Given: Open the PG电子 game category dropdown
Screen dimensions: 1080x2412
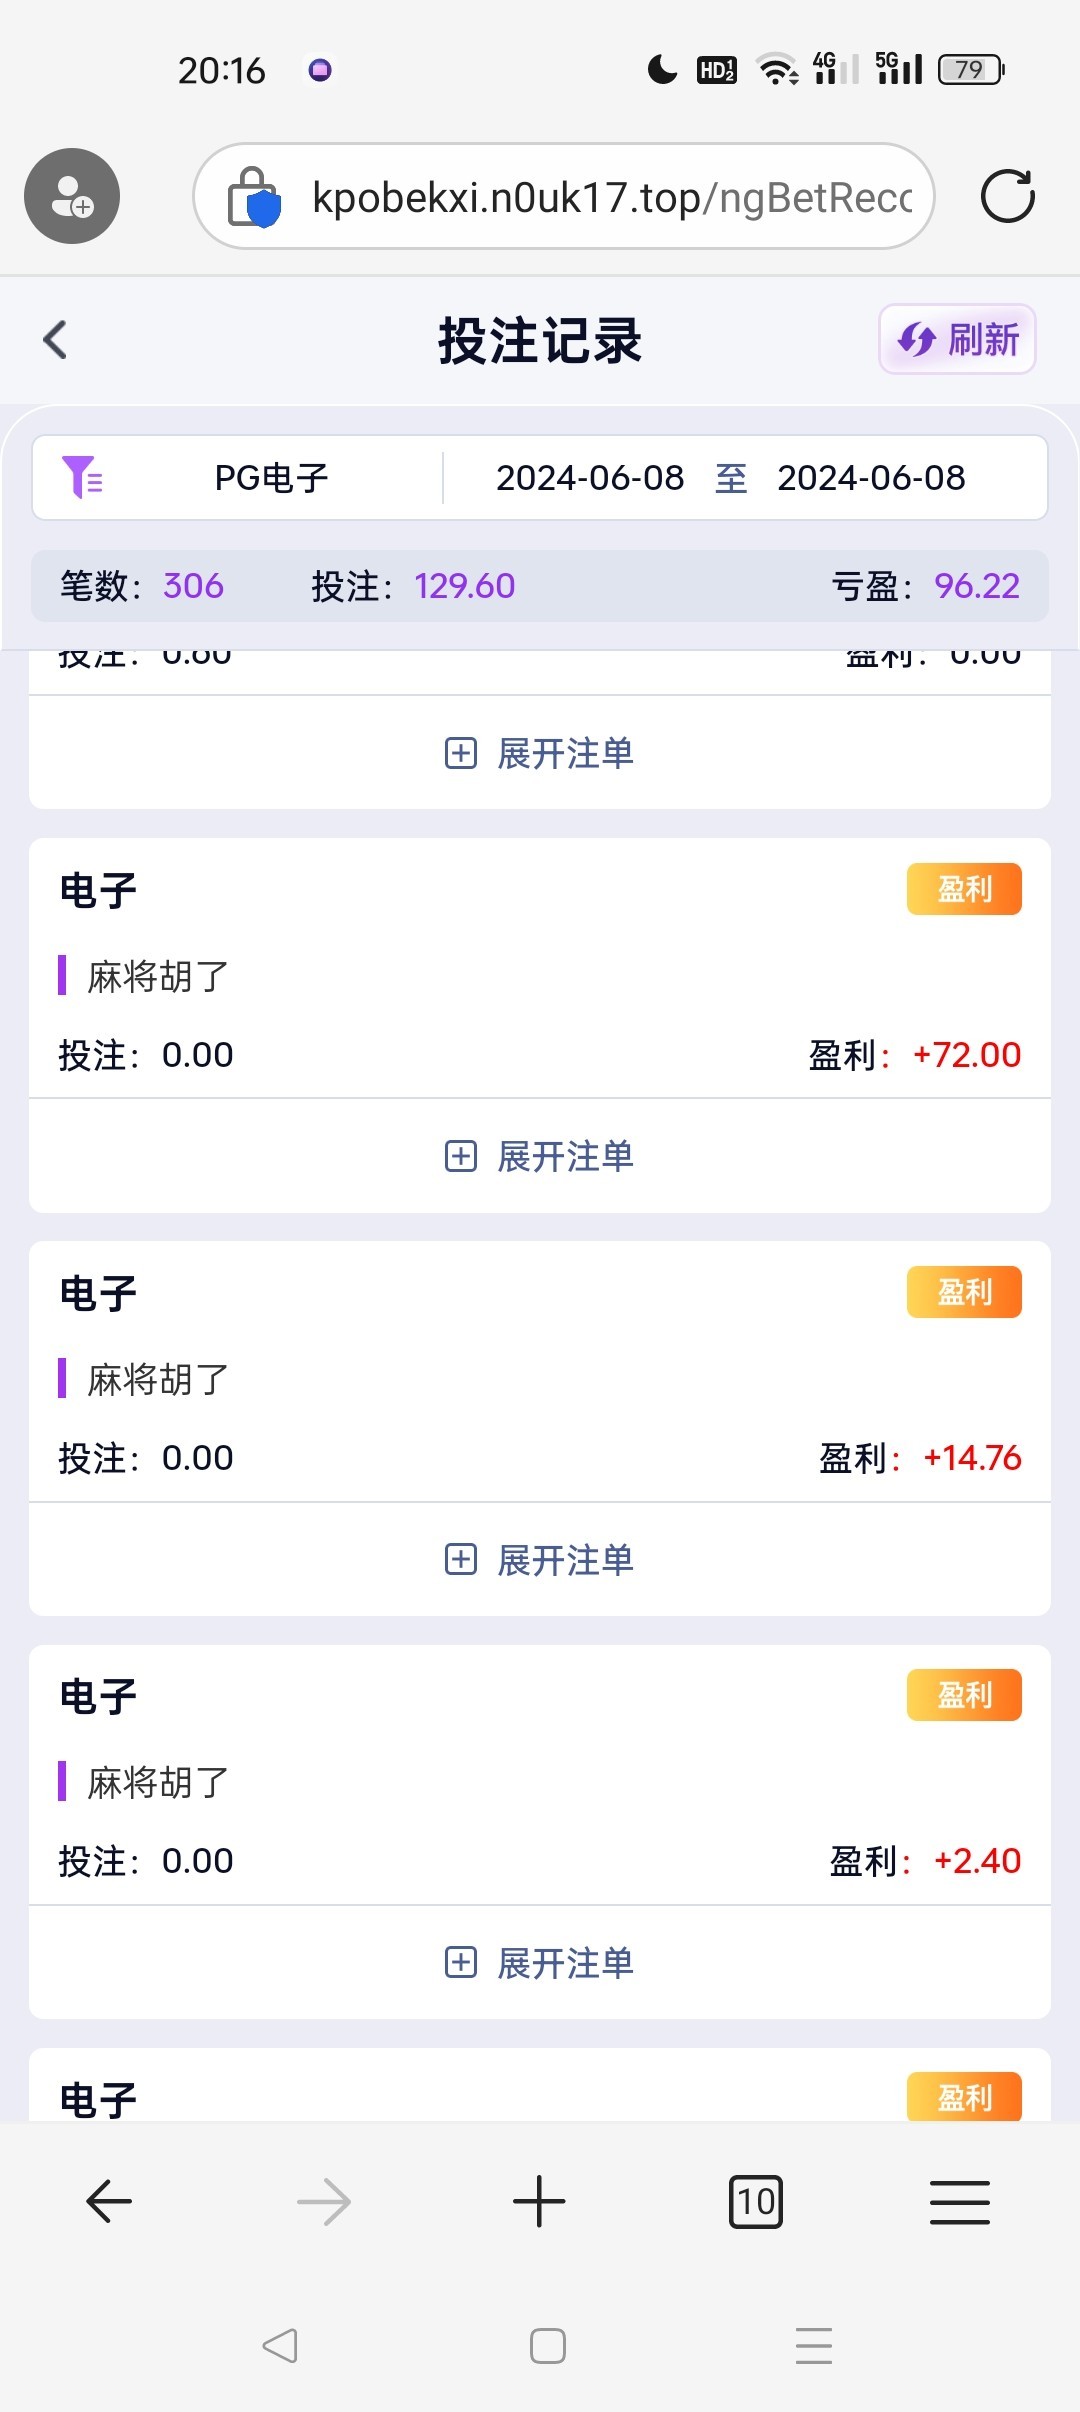Looking at the screenshot, I should [271, 478].
